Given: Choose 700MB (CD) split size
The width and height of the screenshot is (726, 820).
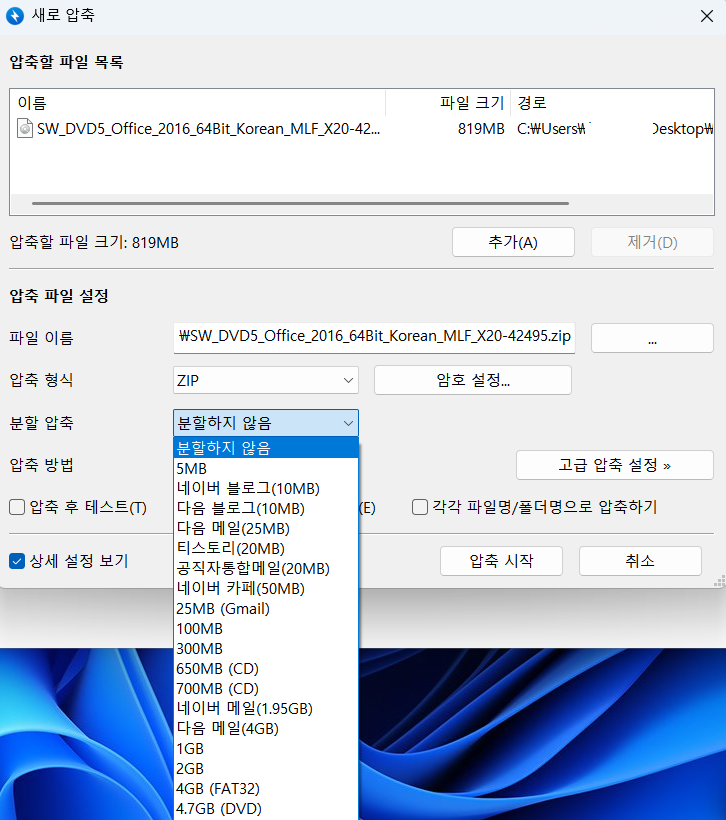Looking at the screenshot, I should (x=266, y=689).
